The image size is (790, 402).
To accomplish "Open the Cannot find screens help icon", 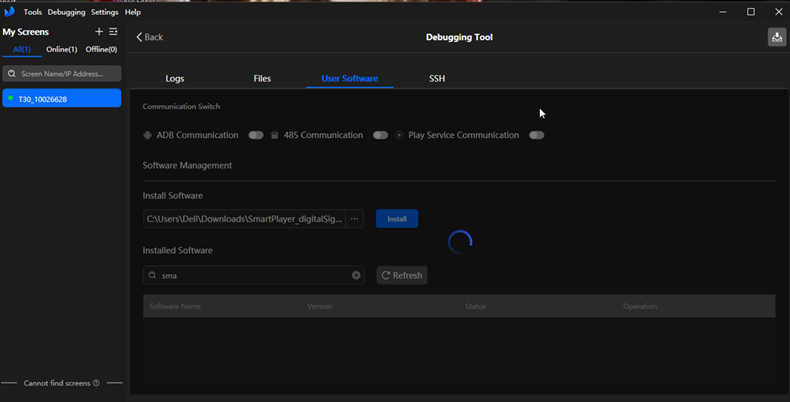I will point(96,383).
